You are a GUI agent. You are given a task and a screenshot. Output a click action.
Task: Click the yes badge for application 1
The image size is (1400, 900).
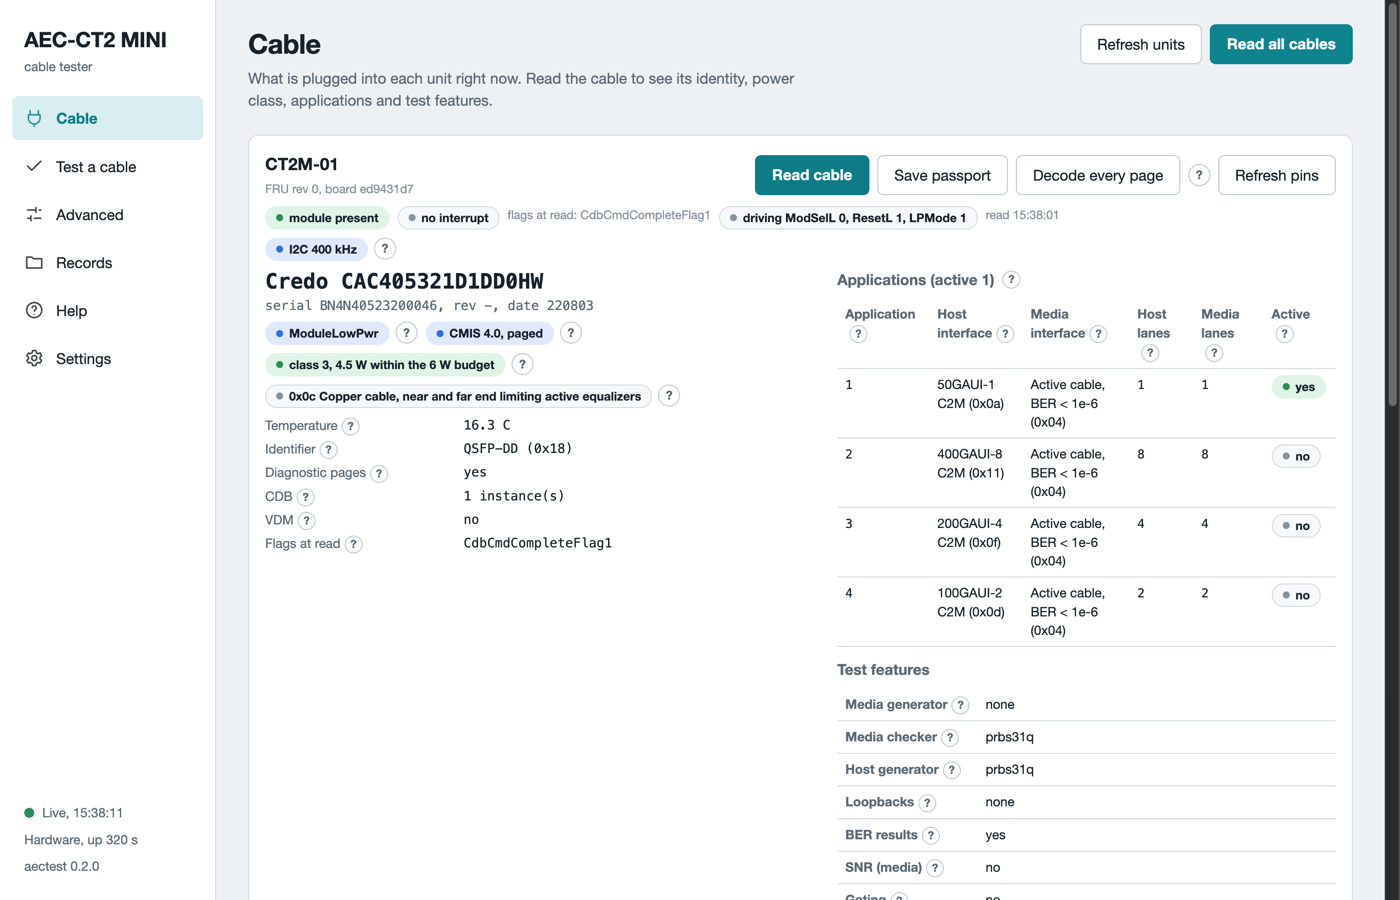[x=1298, y=387]
